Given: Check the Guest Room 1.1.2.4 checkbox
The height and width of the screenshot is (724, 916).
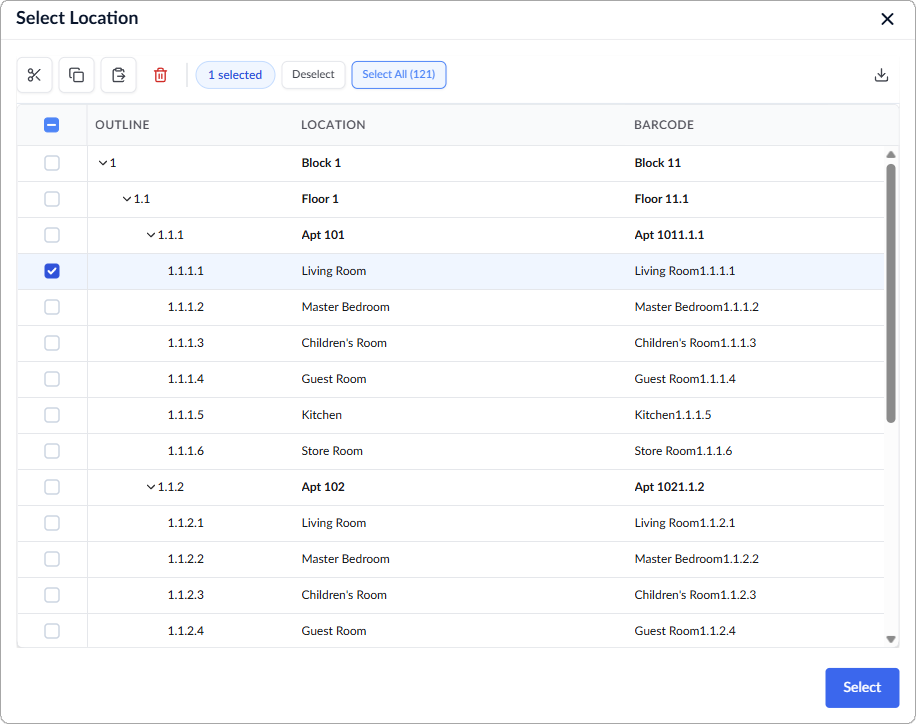Looking at the screenshot, I should click(x=52, y=631).
